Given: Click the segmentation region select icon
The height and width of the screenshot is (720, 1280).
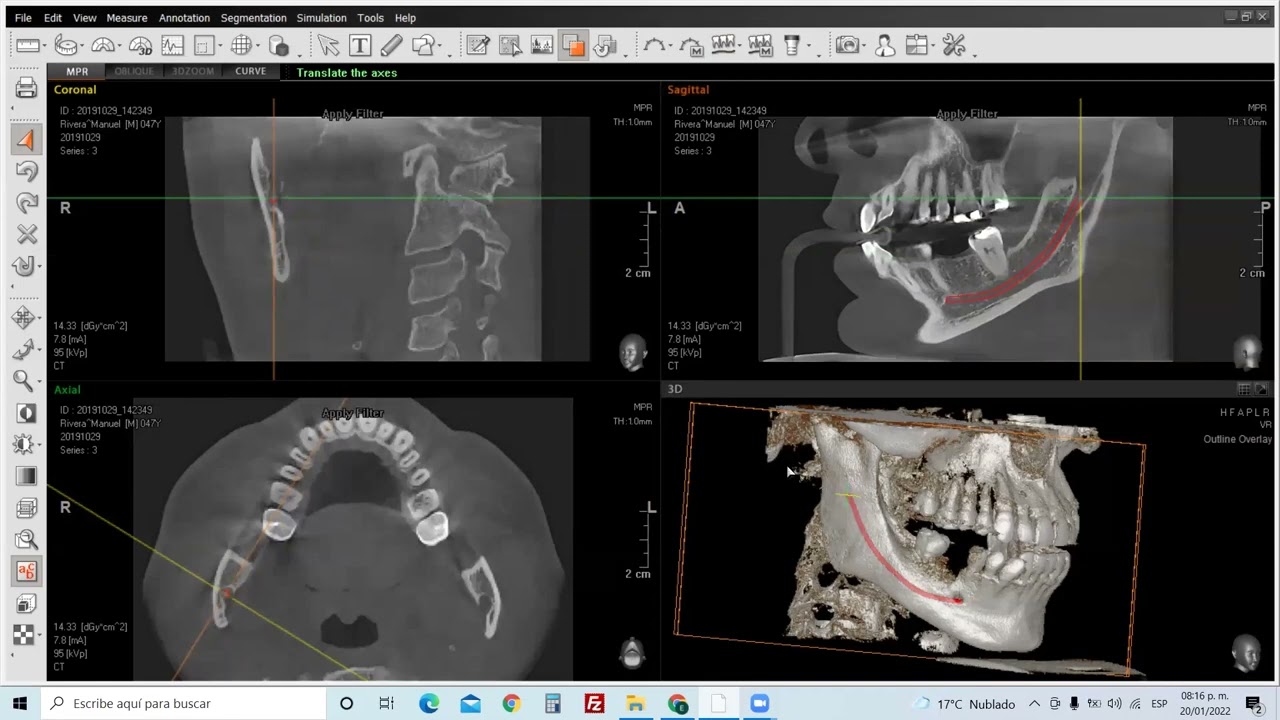Looking at the screenshot, I should click(x=510, y=45).
